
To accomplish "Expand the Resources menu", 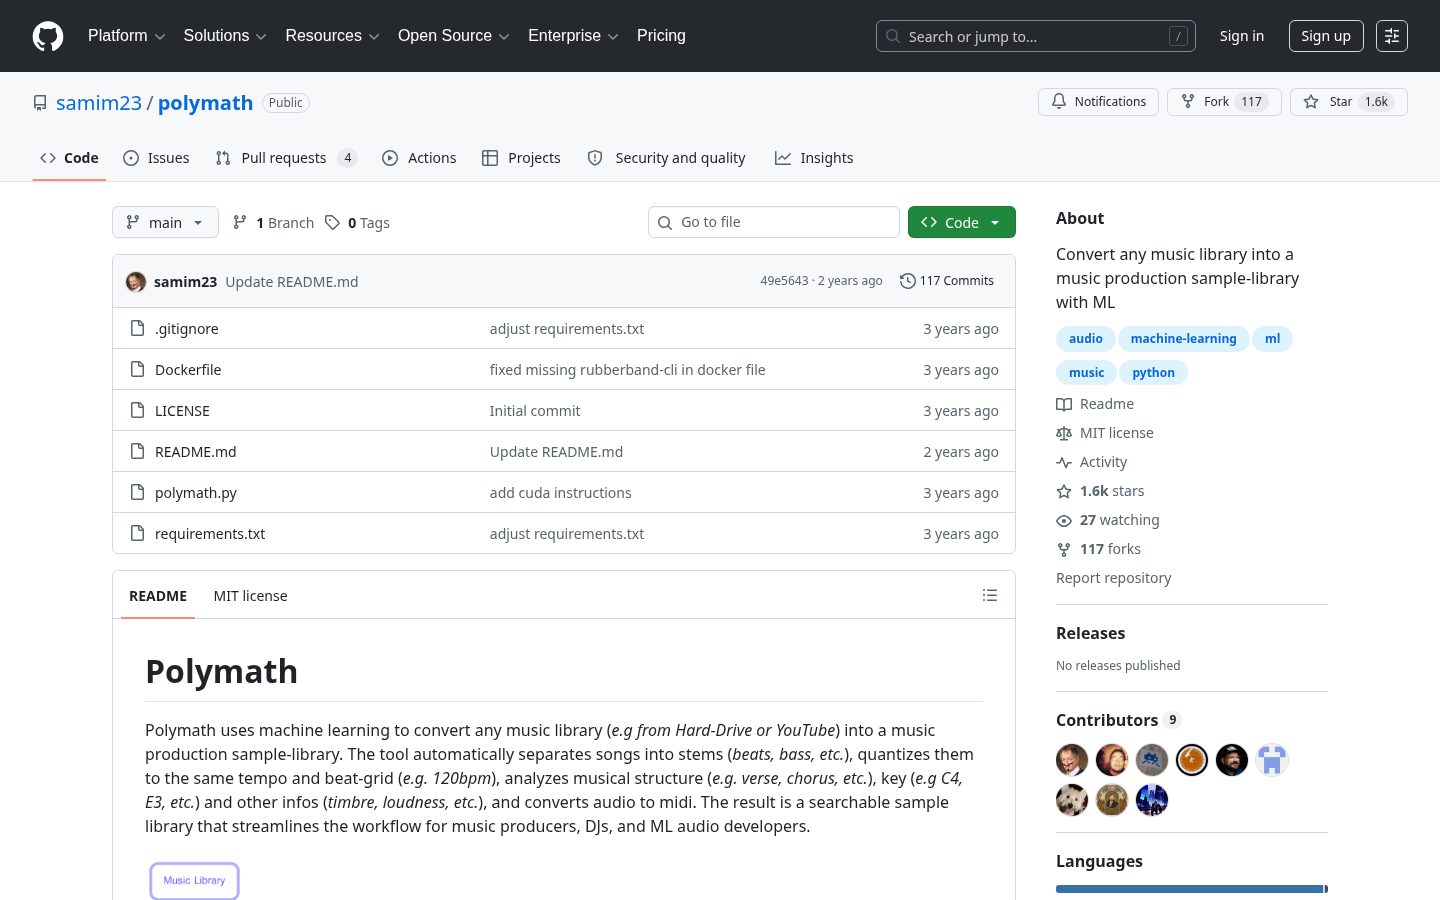I will click(x=332, y=36).
